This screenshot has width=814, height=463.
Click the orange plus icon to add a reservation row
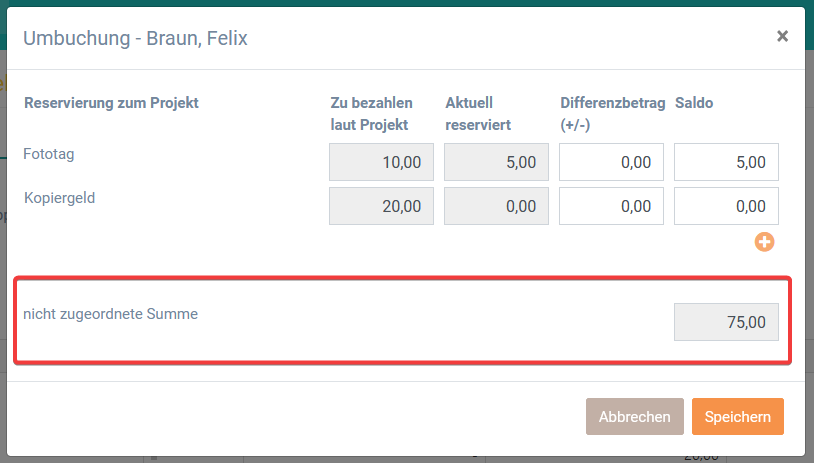[765, 241]
